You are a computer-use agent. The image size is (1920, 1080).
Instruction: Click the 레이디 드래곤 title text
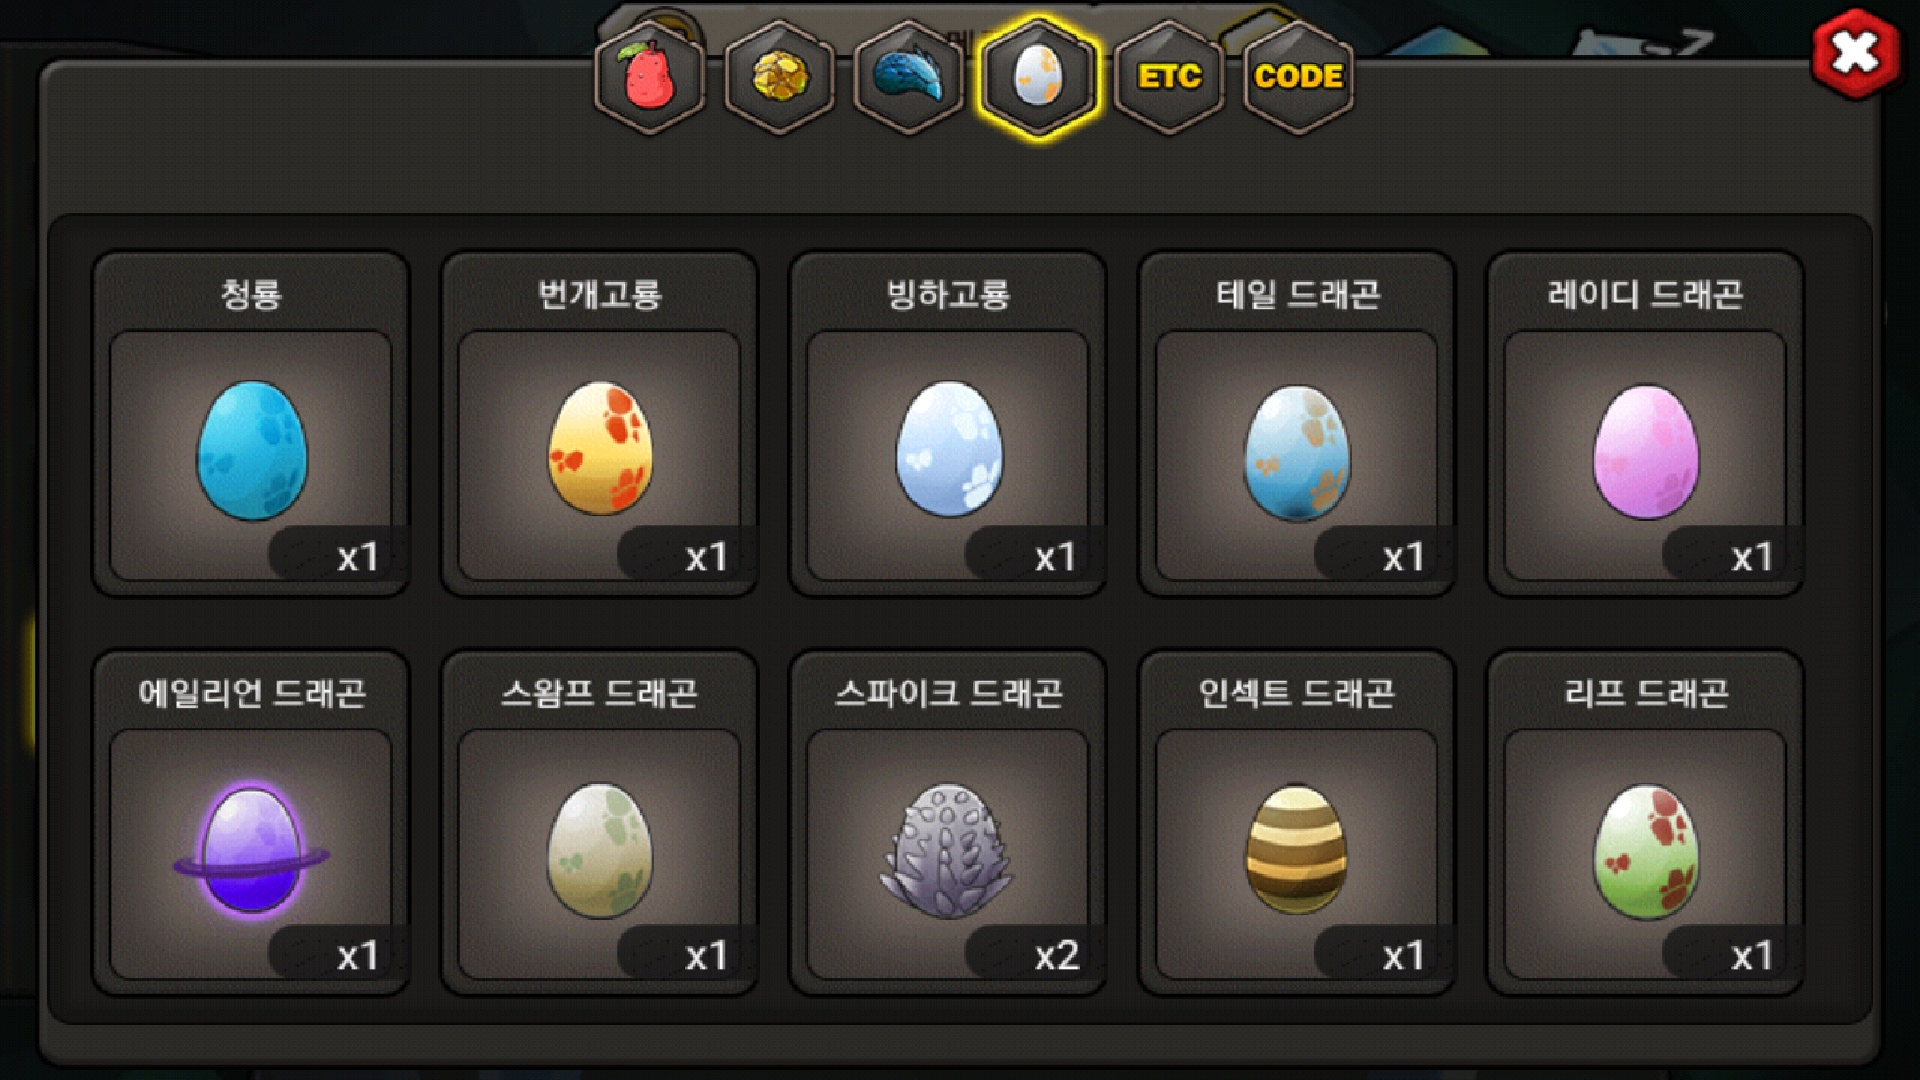tap(1645, 294)
